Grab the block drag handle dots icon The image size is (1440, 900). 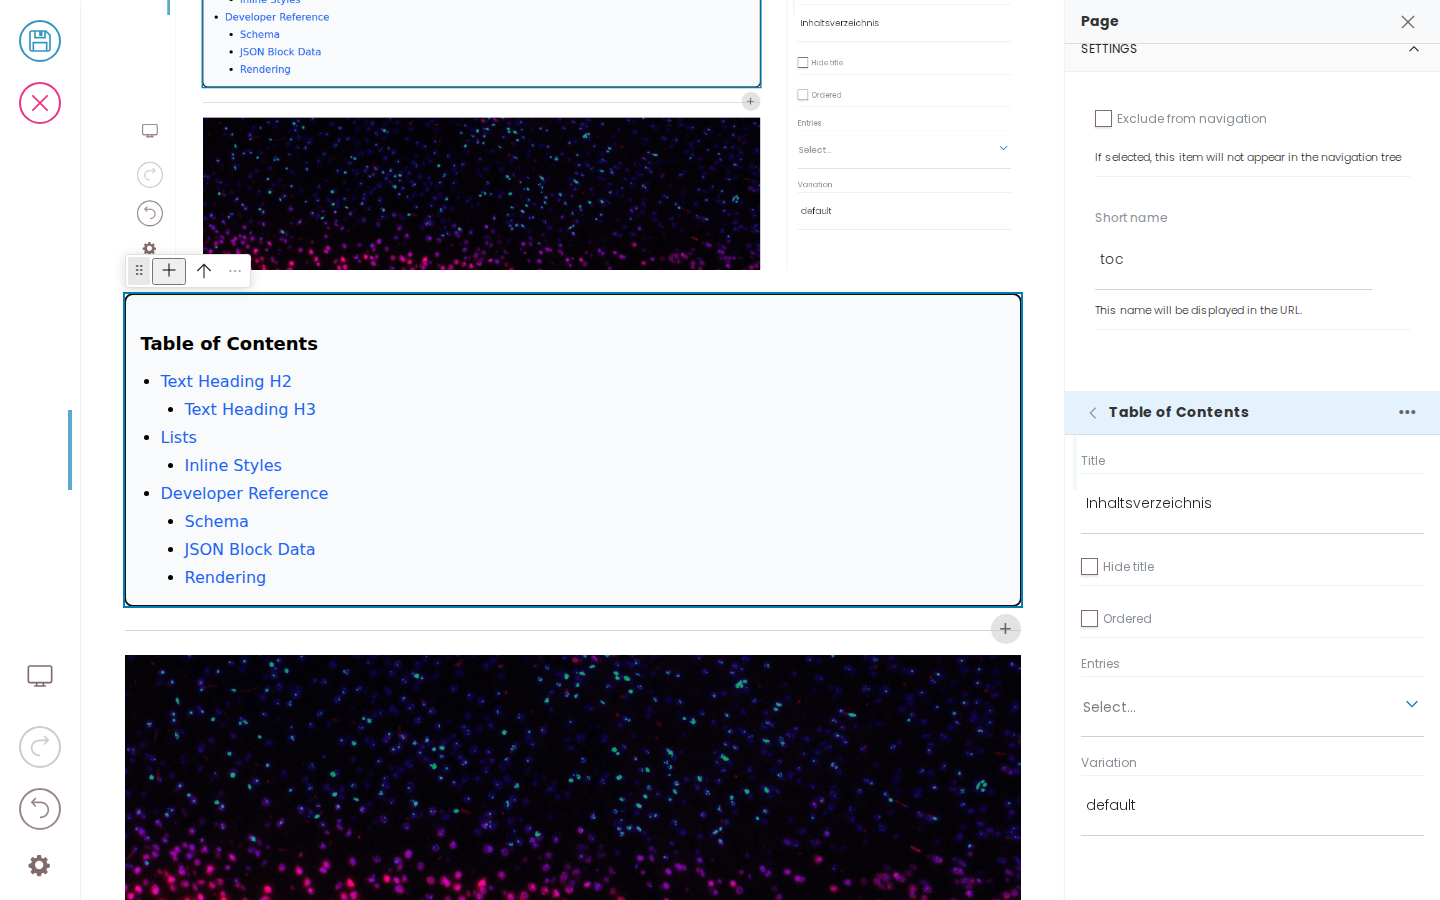[x=139, y=270]
